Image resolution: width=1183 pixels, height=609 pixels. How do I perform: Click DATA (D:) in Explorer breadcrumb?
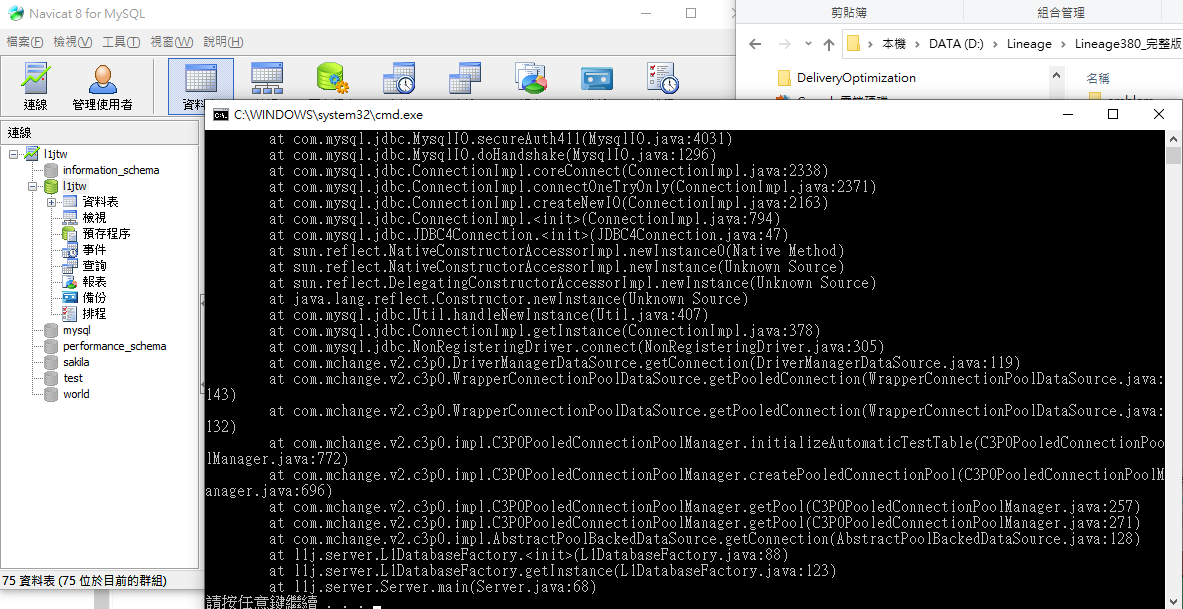coord(956,44)
